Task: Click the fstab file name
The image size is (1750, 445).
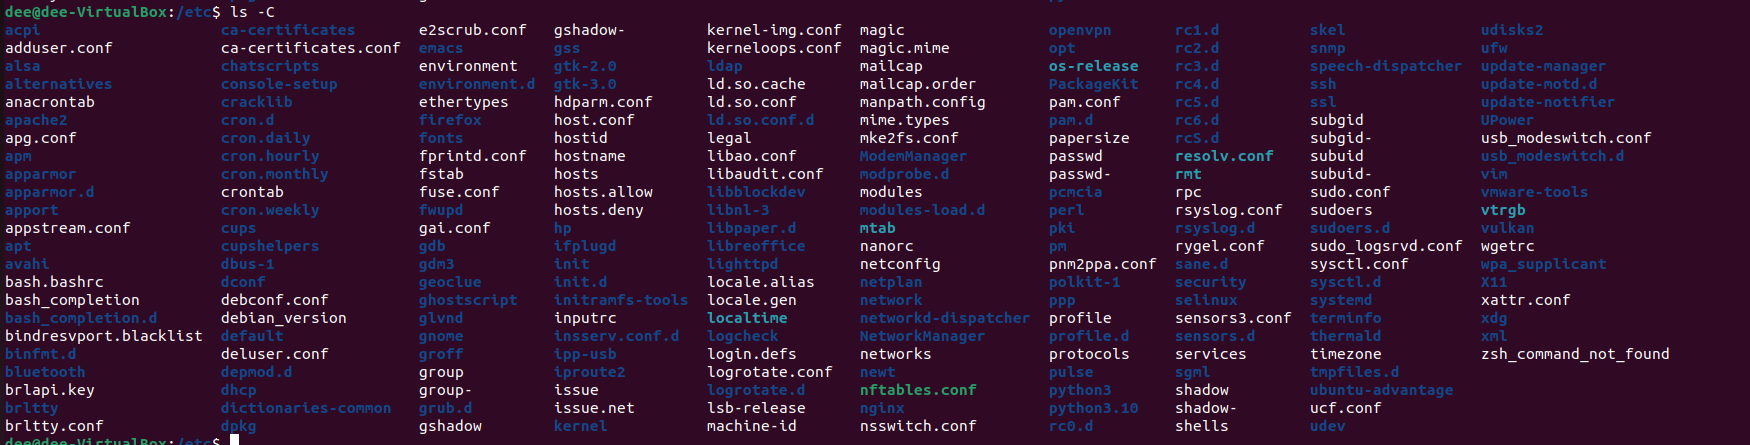Action: (441, 174)
